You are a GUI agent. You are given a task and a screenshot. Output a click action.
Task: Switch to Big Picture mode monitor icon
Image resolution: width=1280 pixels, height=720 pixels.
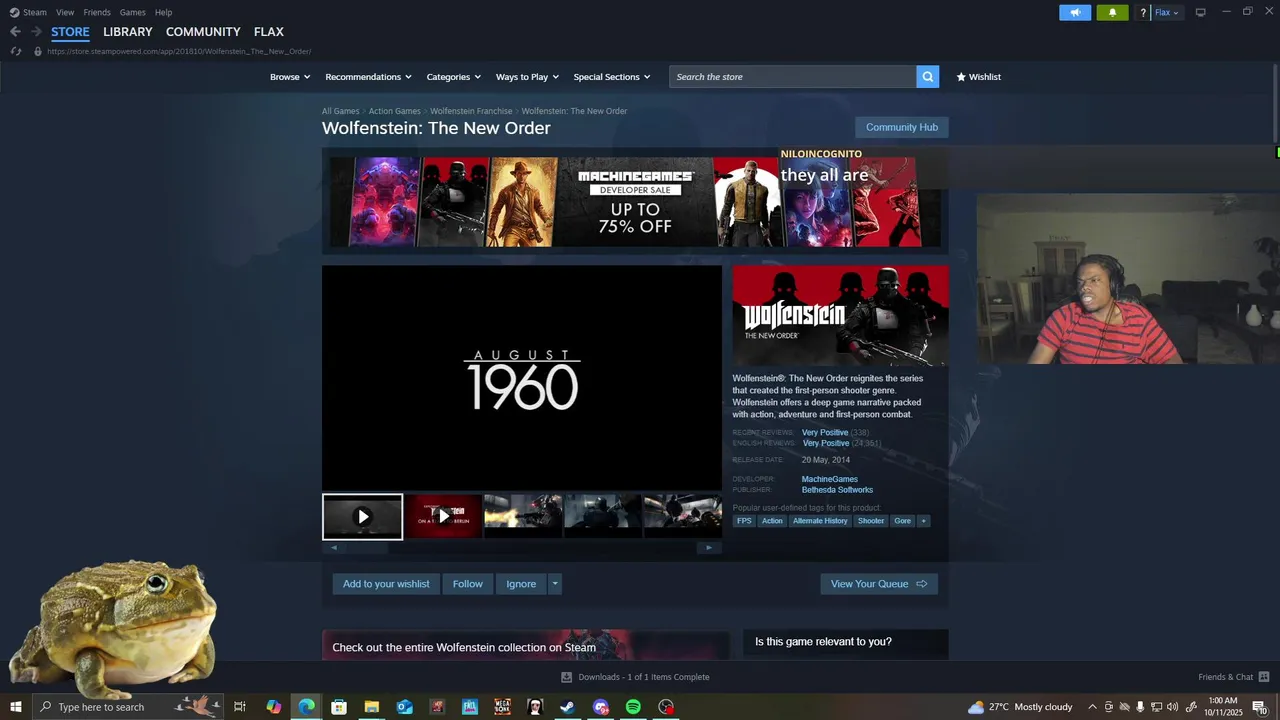tap(1200, 12)
